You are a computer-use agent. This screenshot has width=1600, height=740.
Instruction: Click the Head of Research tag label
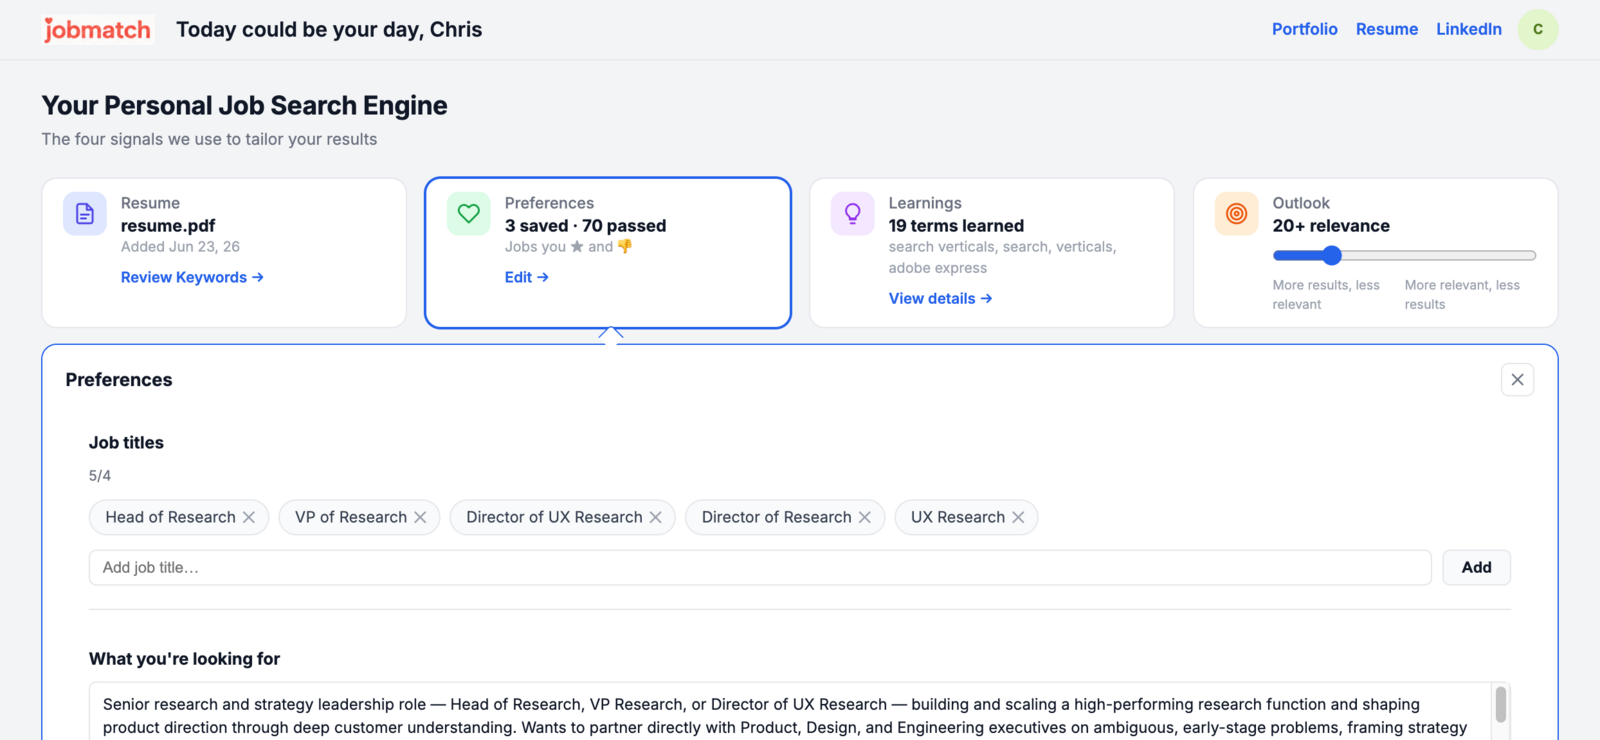[x=170, y=517]
